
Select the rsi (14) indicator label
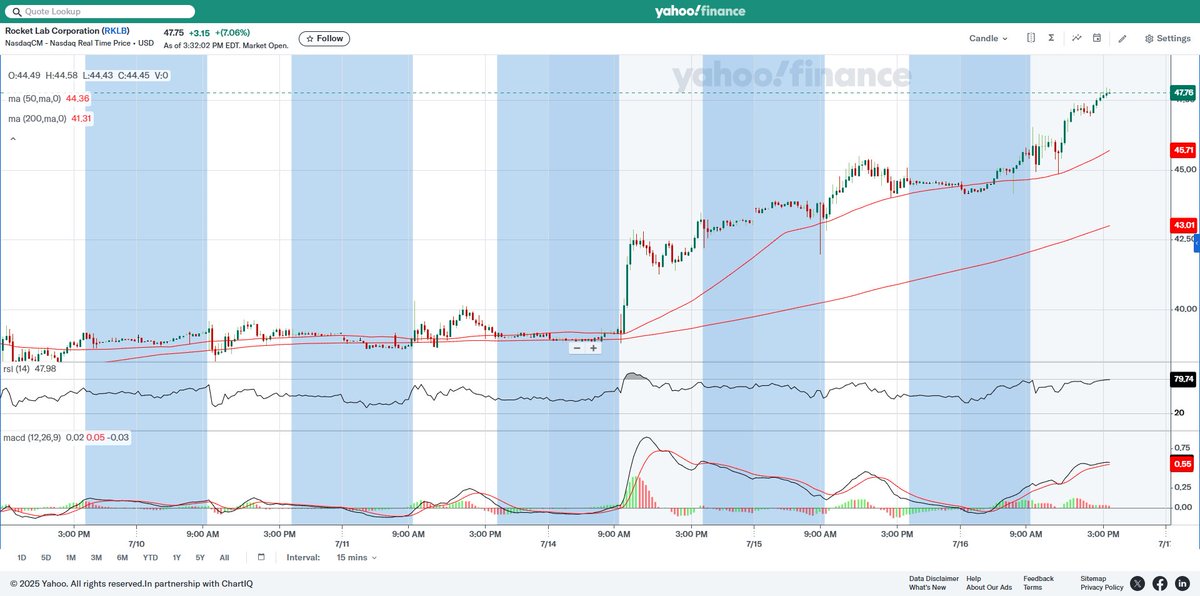[15, 369]
